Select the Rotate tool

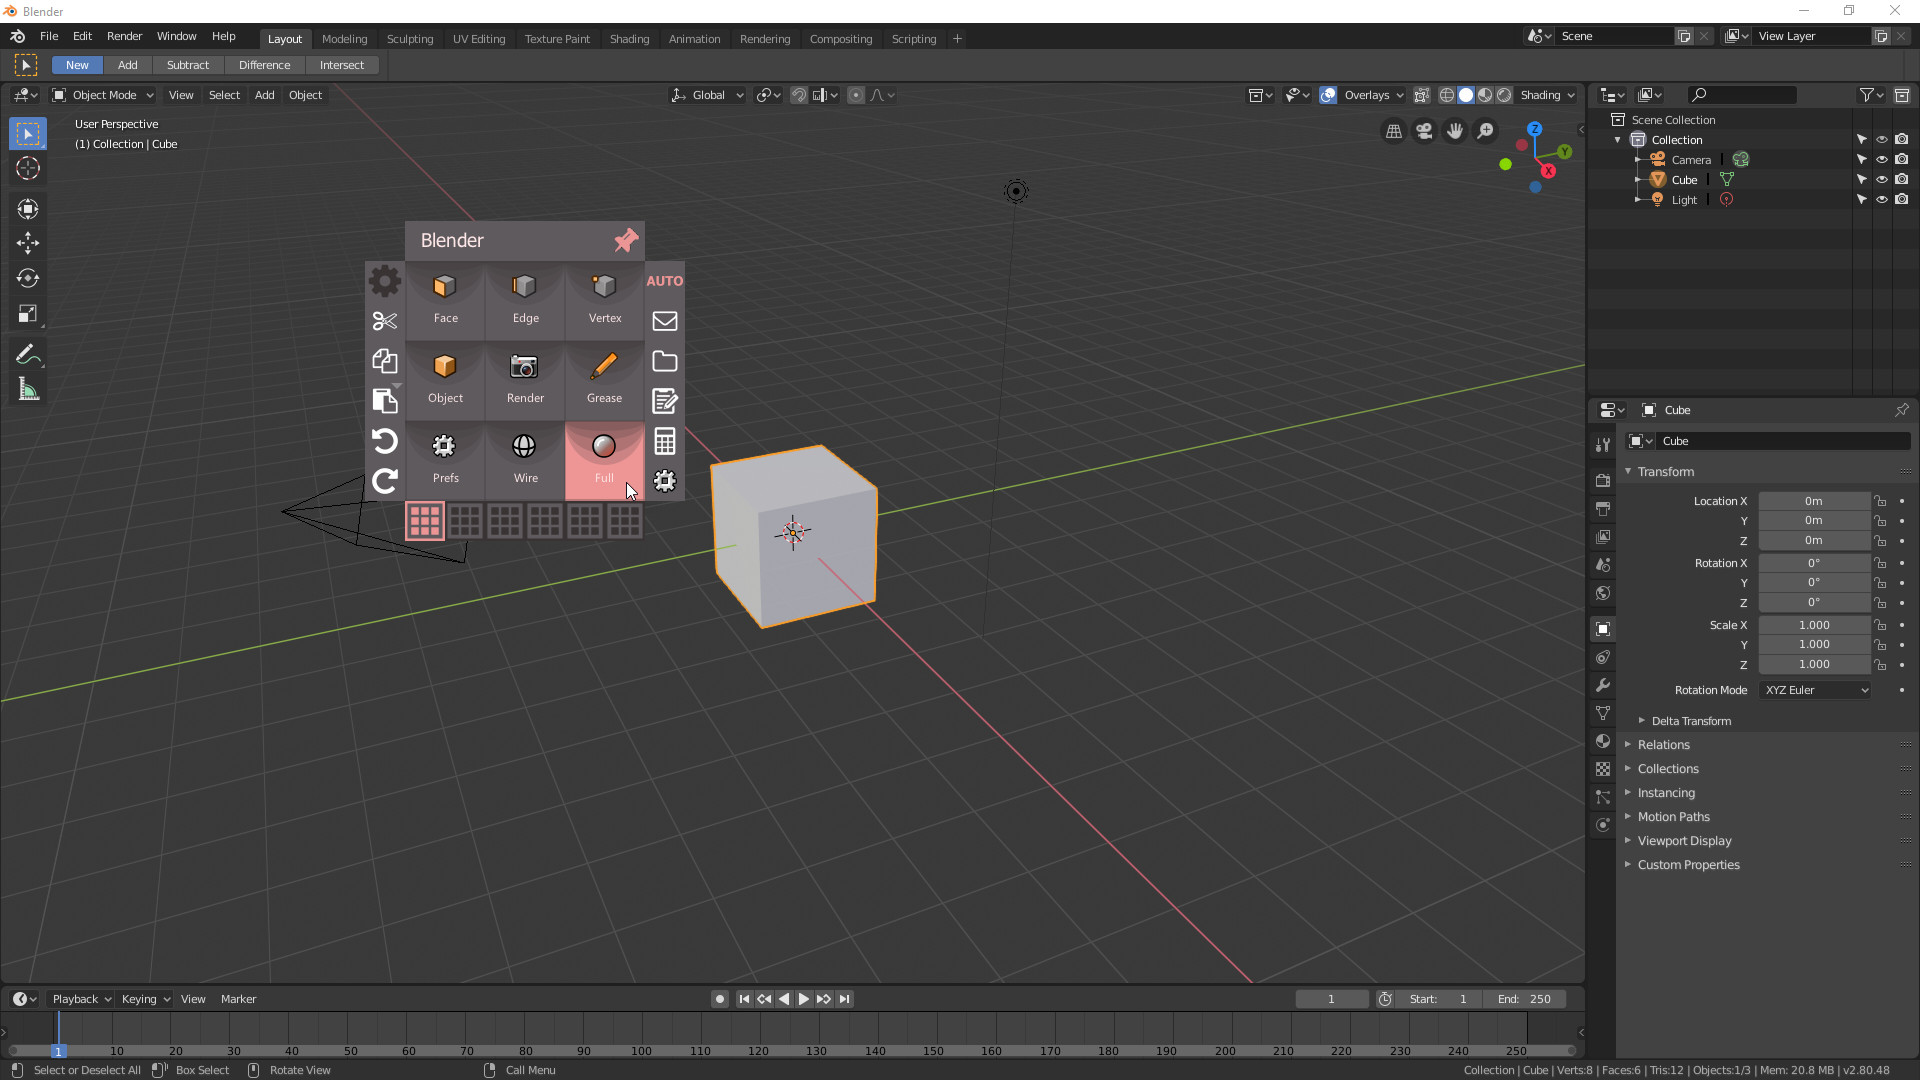click(27, 278)
